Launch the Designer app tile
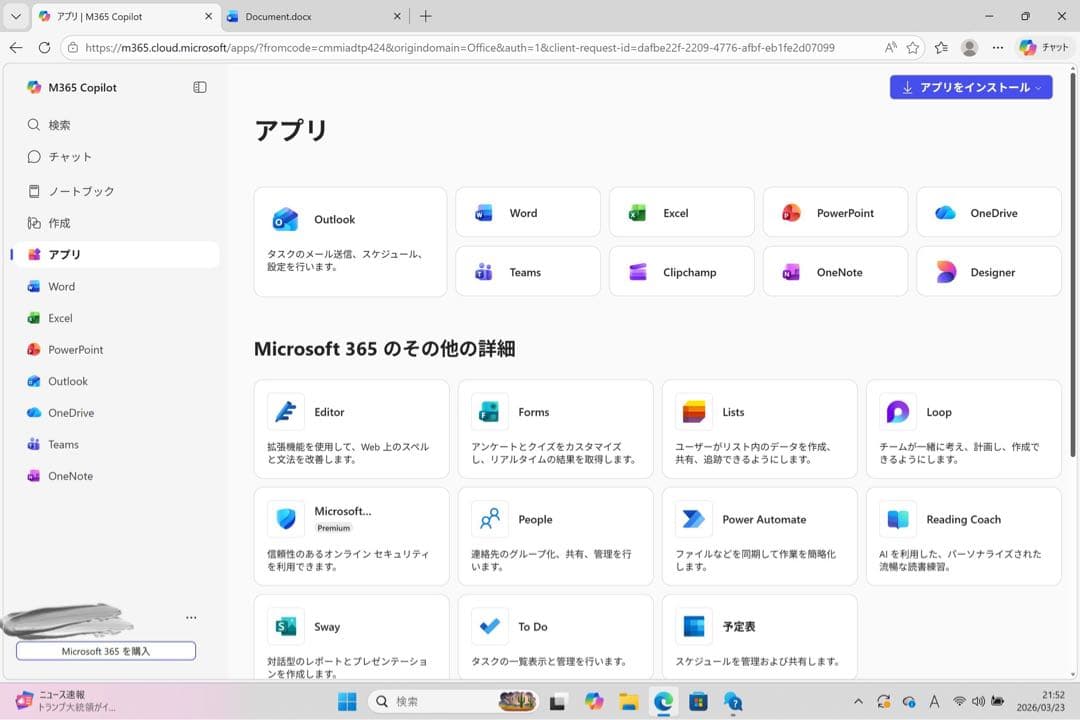 click(988, 271)
